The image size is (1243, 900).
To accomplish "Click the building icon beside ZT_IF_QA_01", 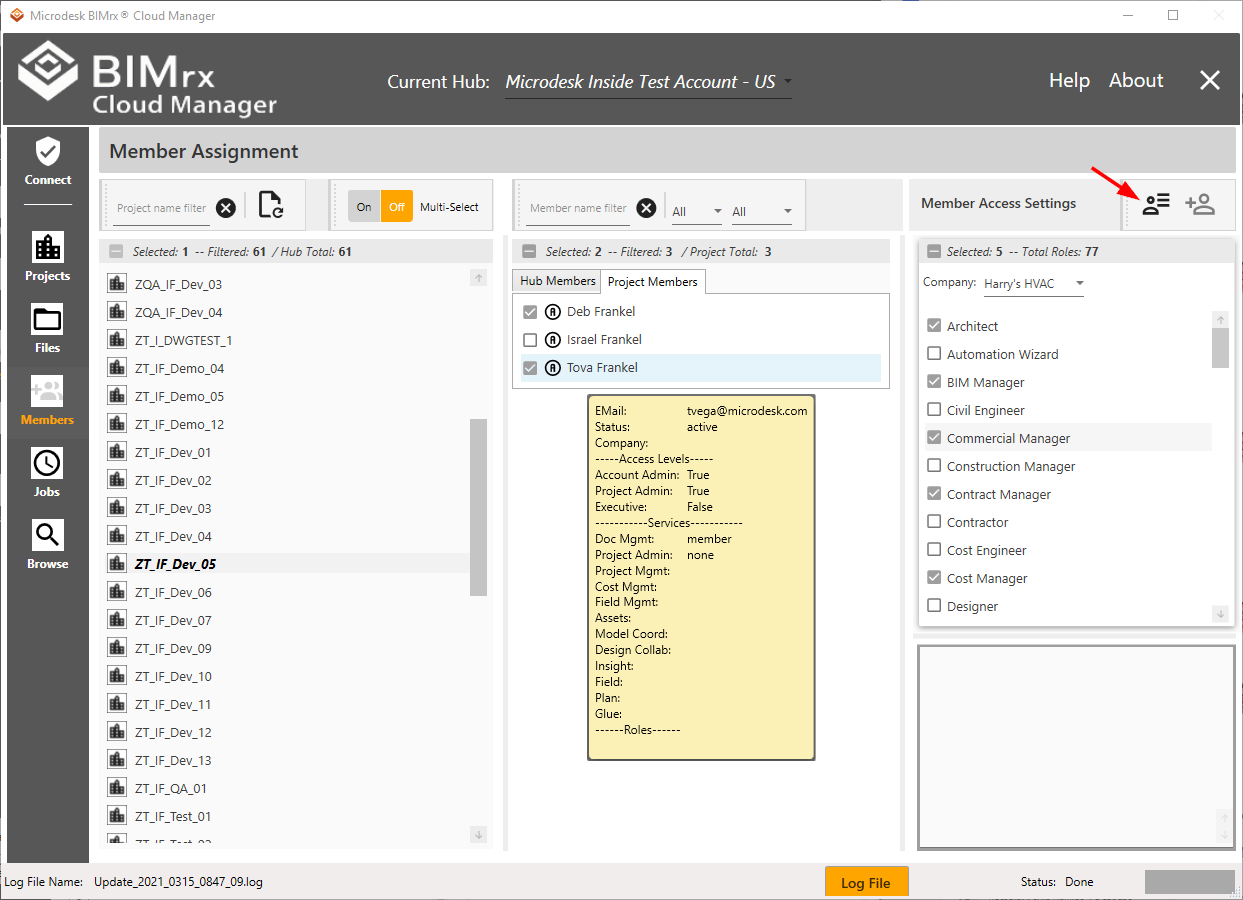I will coord(117,788).
